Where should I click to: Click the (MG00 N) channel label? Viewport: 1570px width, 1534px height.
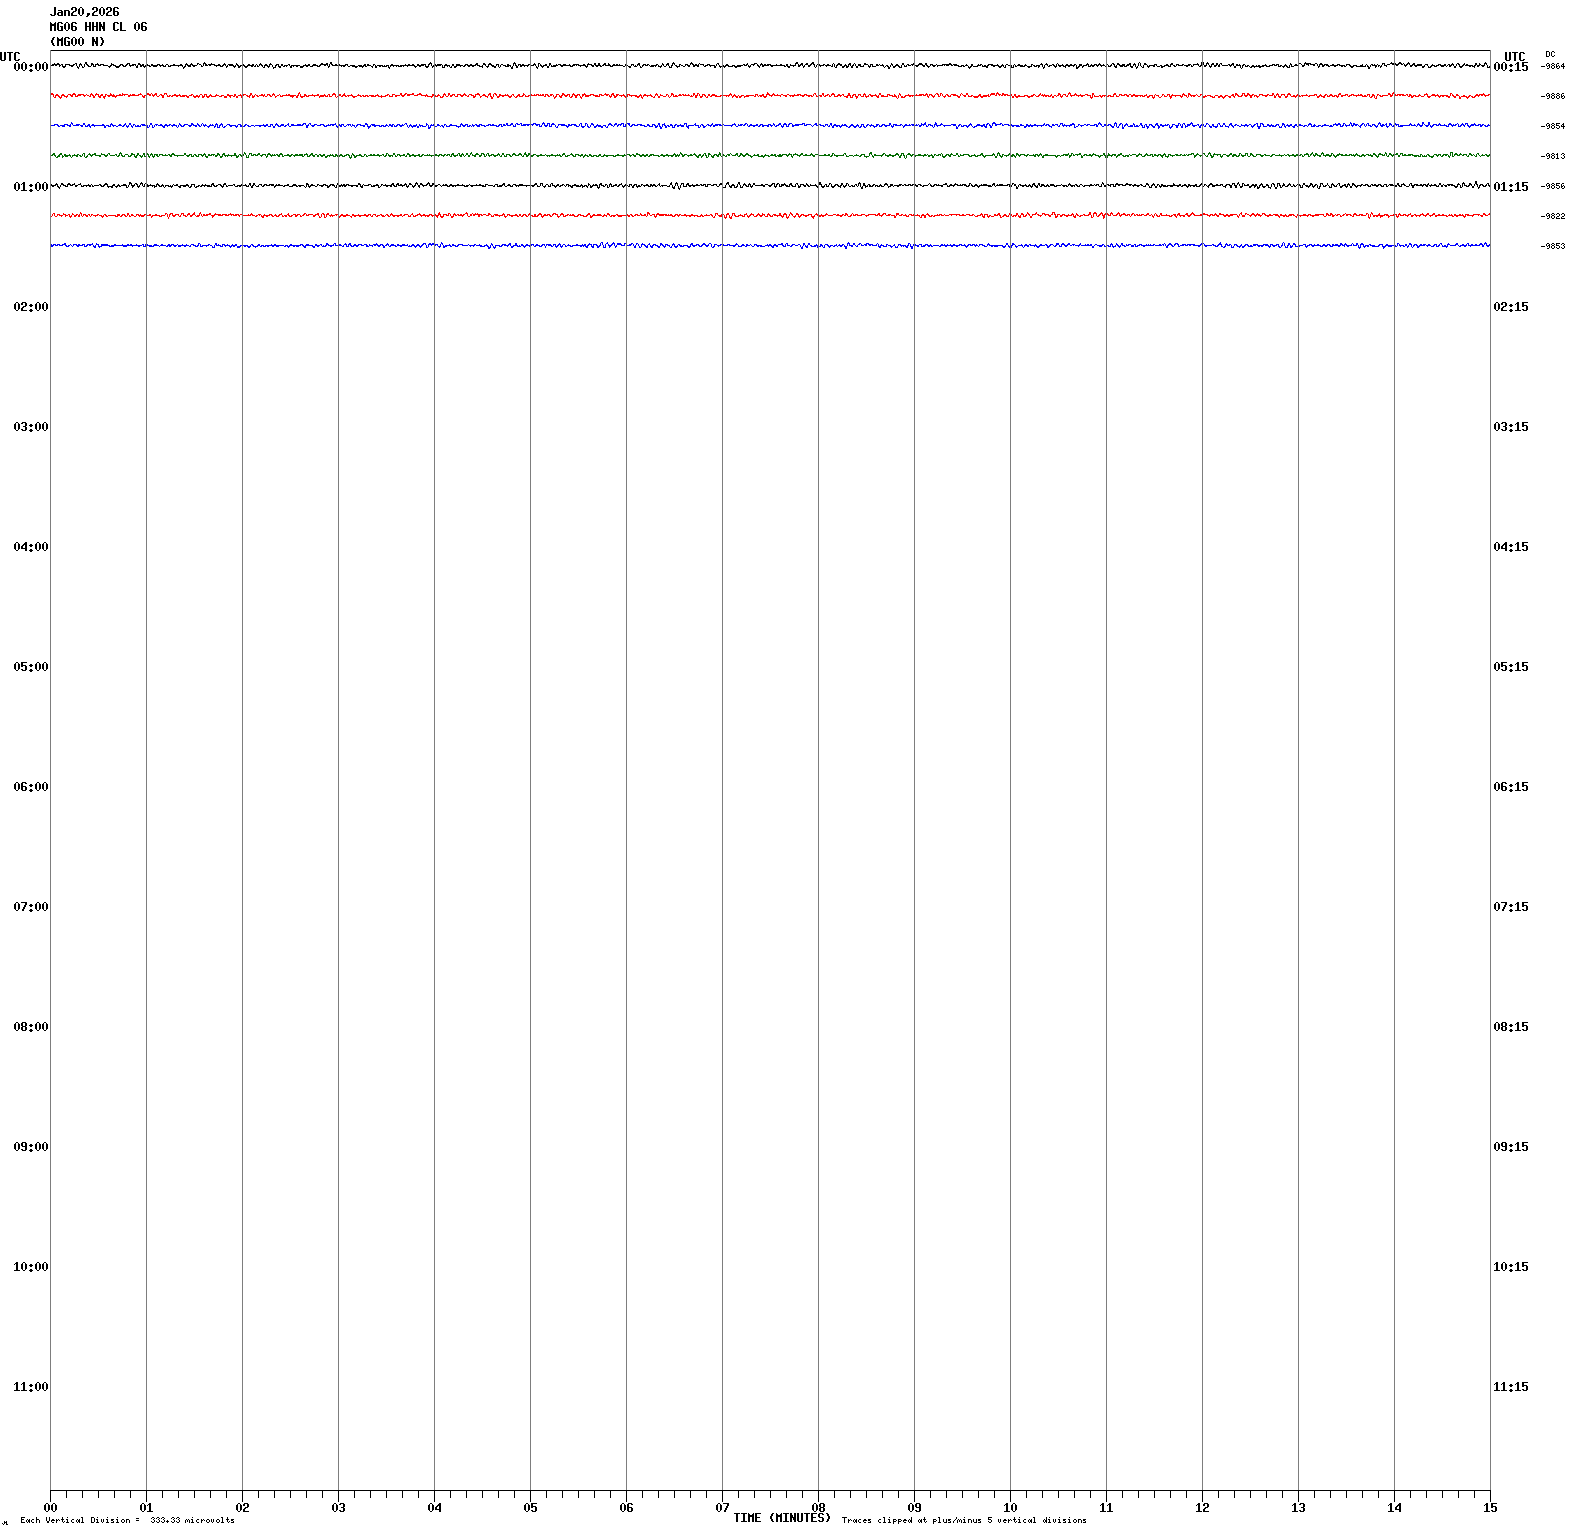click(77, 42)
